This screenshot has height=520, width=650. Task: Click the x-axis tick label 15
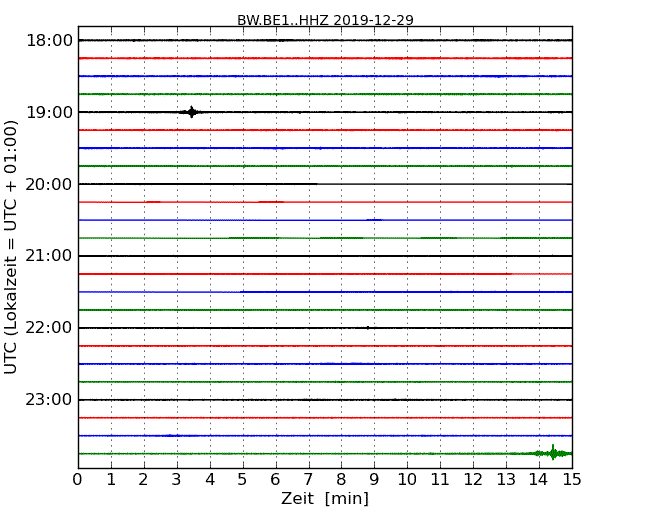tap(572, 480)
